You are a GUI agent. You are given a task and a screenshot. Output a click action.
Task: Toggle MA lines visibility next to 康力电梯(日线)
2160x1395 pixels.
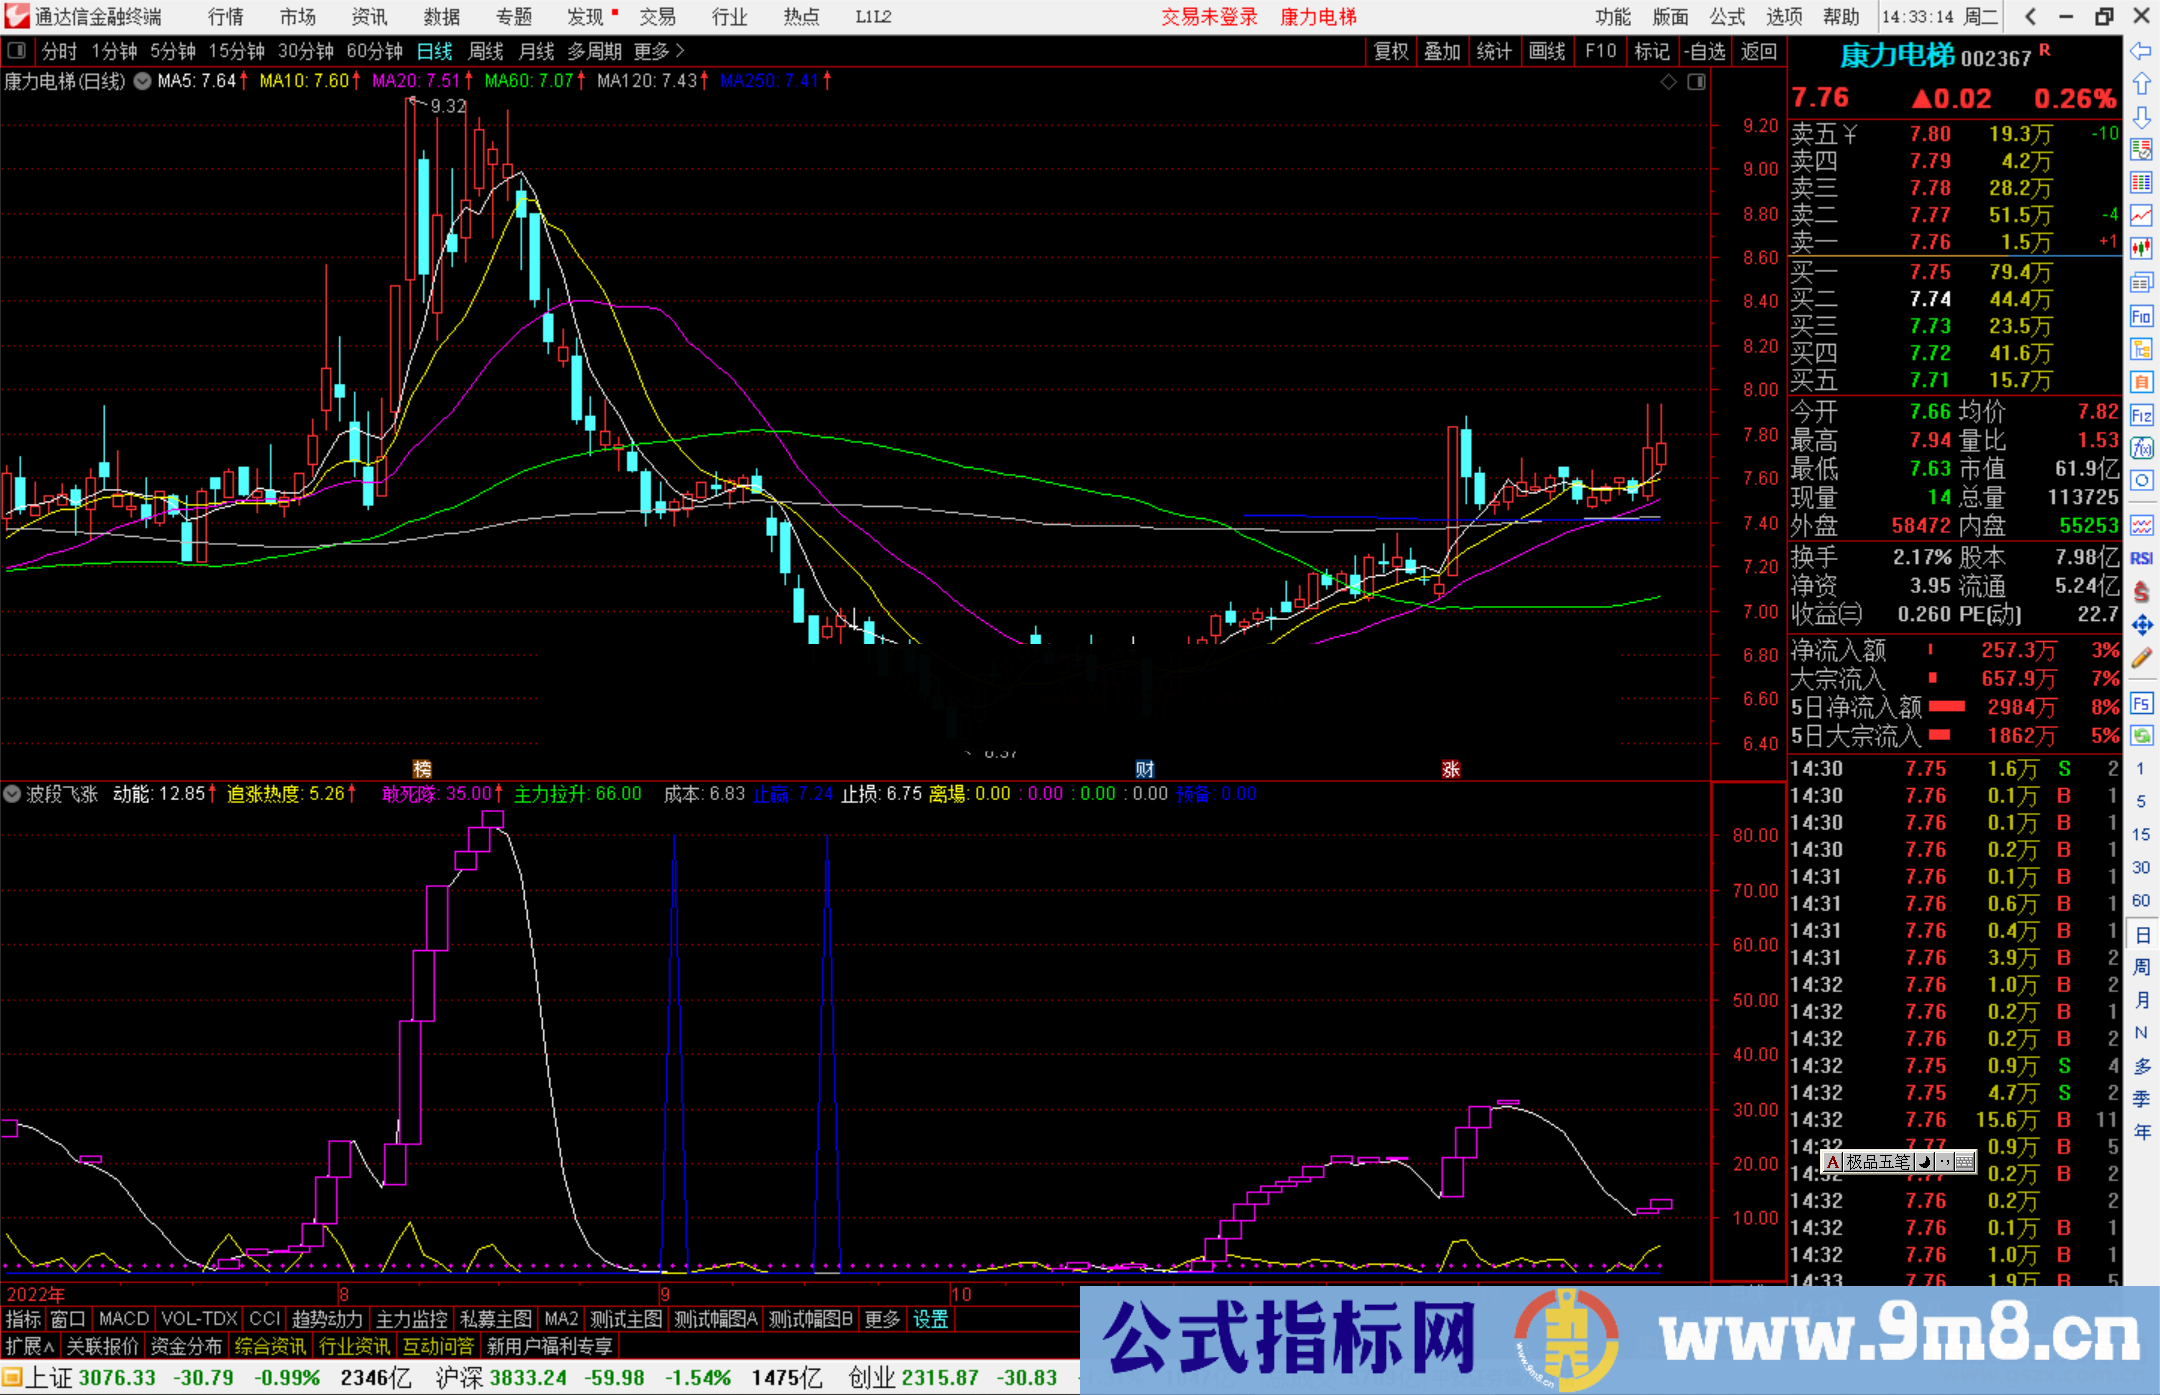142,82
